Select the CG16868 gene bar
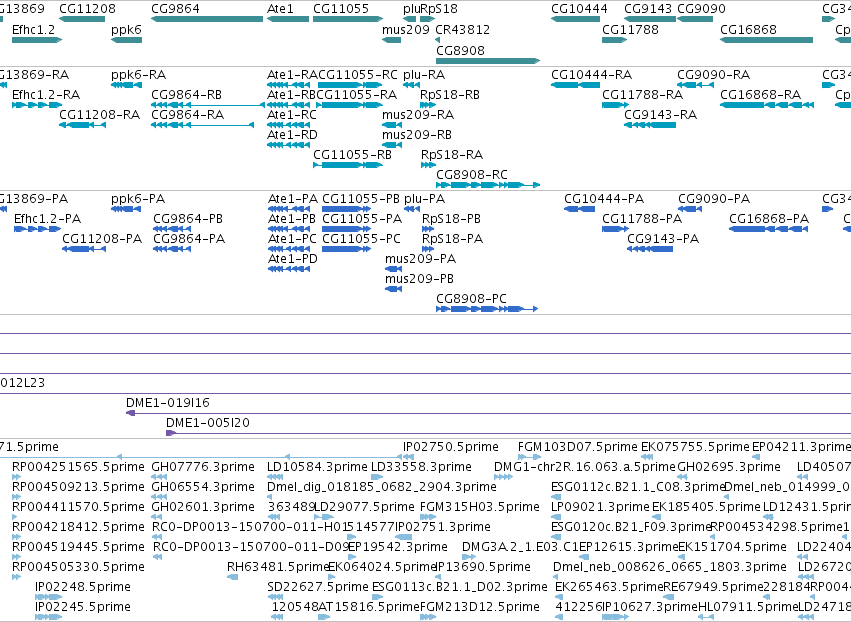This screenshot has height=622, width=851. (x=766, y=40)
